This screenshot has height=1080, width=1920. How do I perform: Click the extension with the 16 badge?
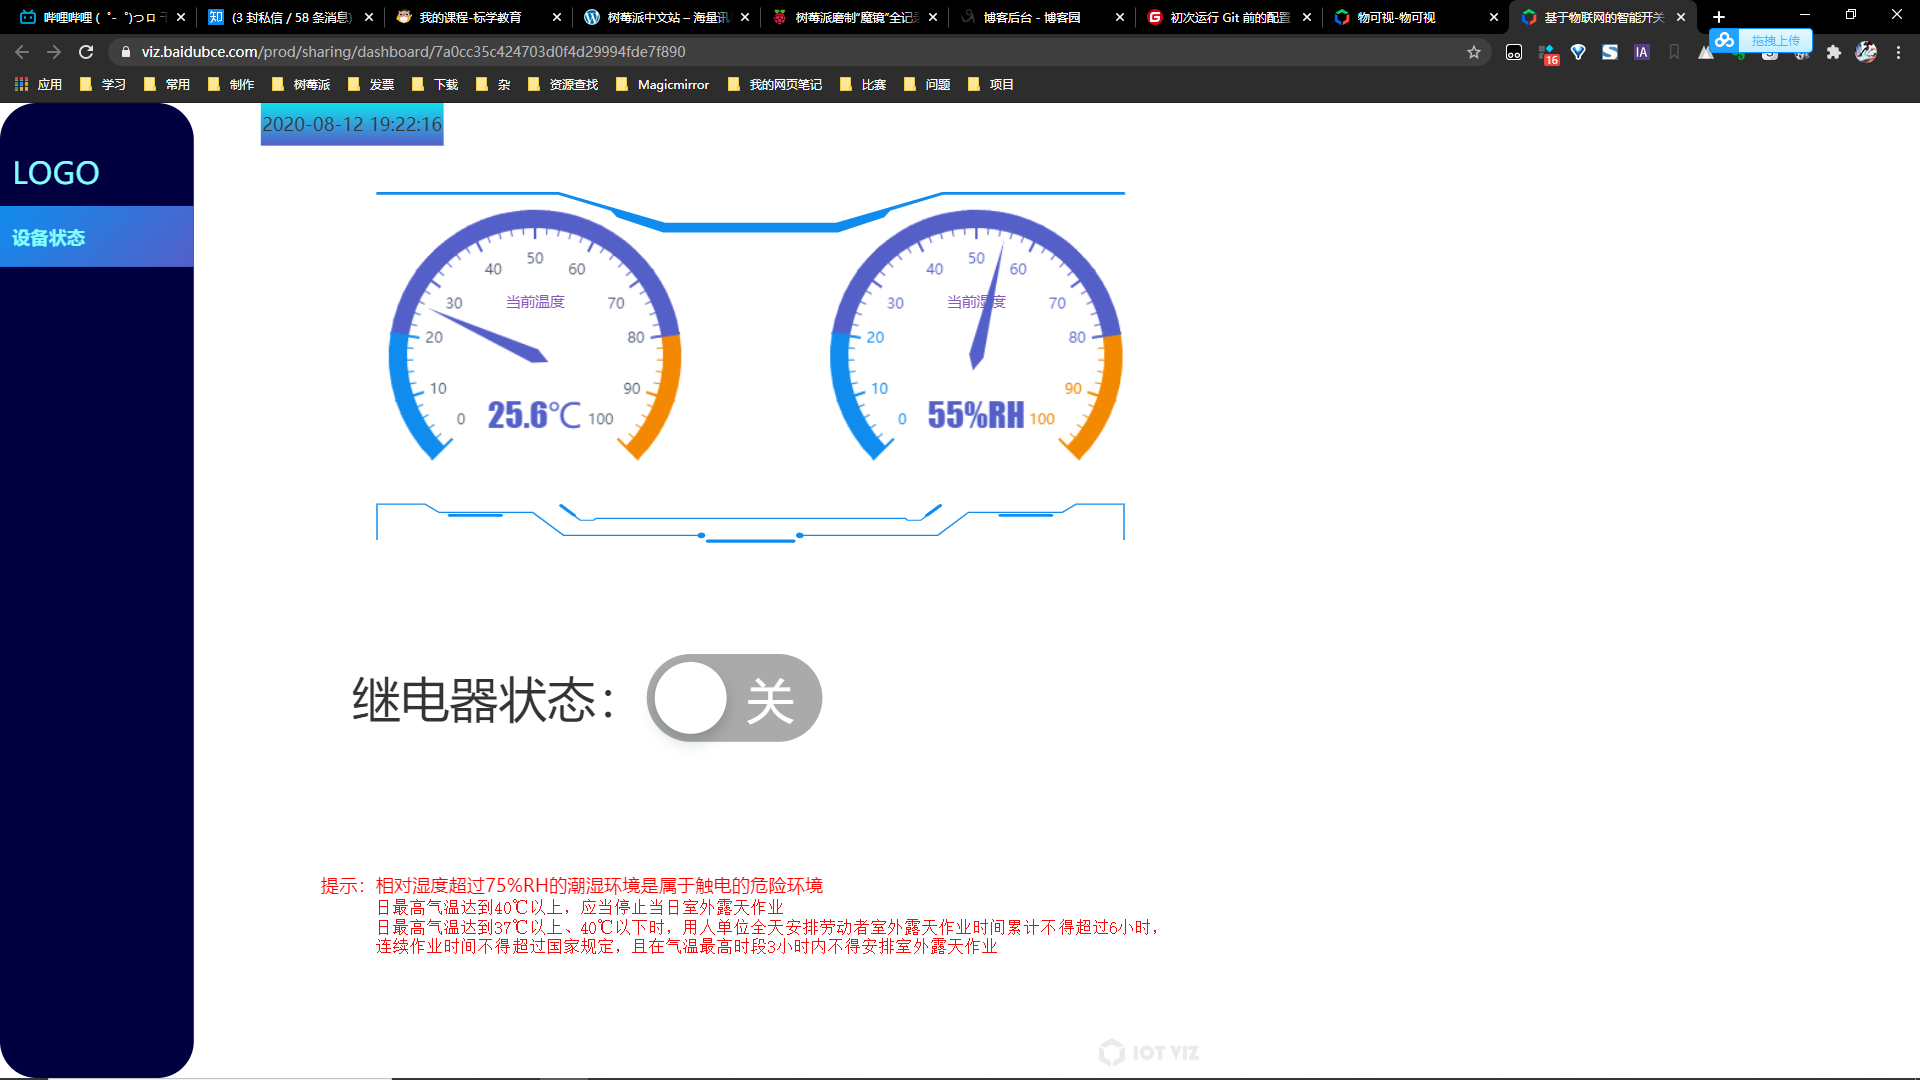pos(1547,53)
